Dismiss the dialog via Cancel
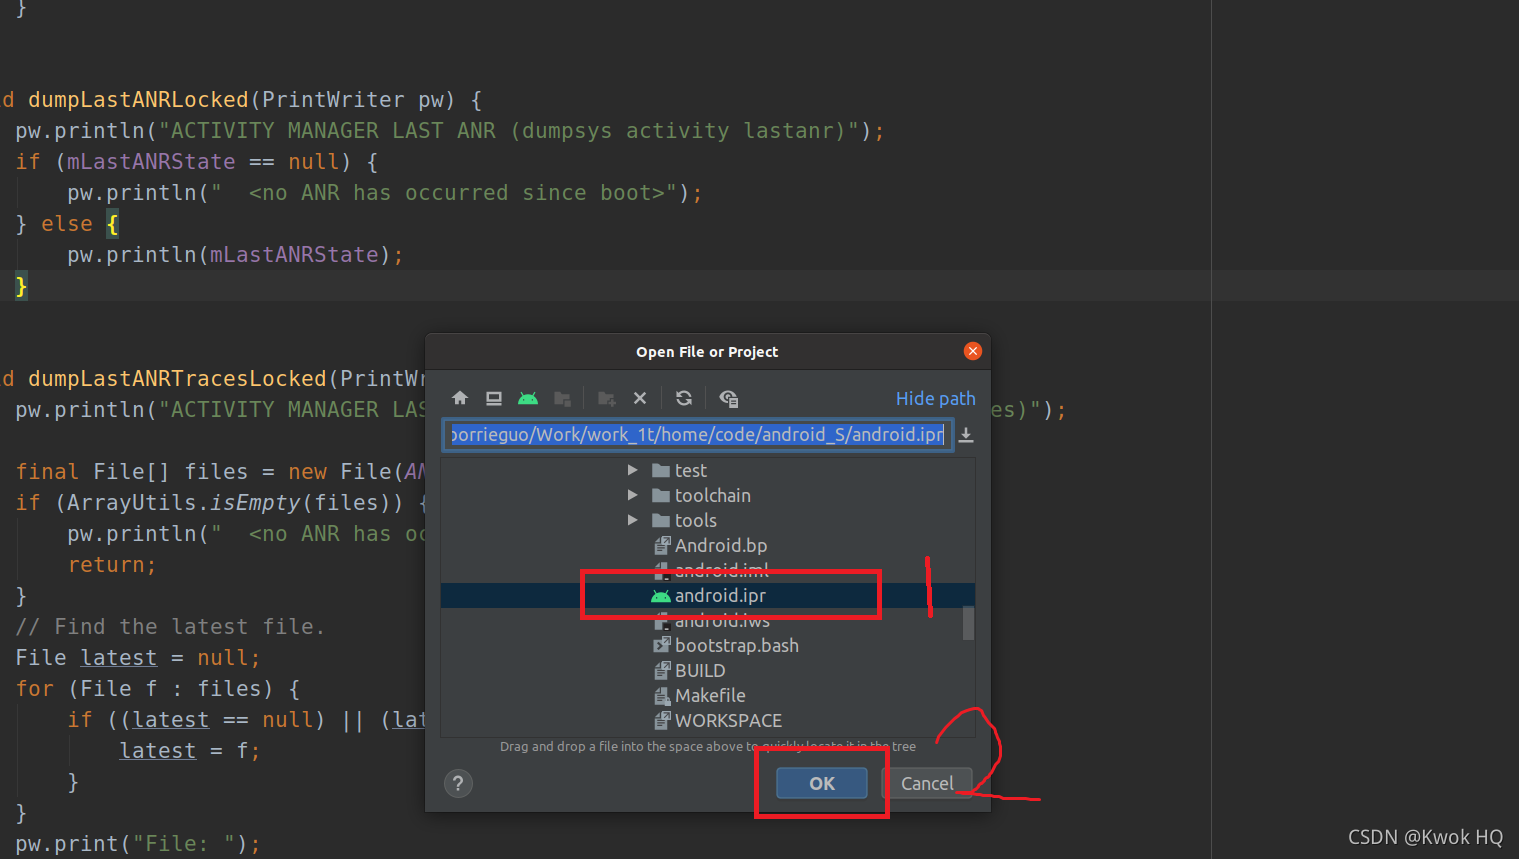 pos(928,783)
